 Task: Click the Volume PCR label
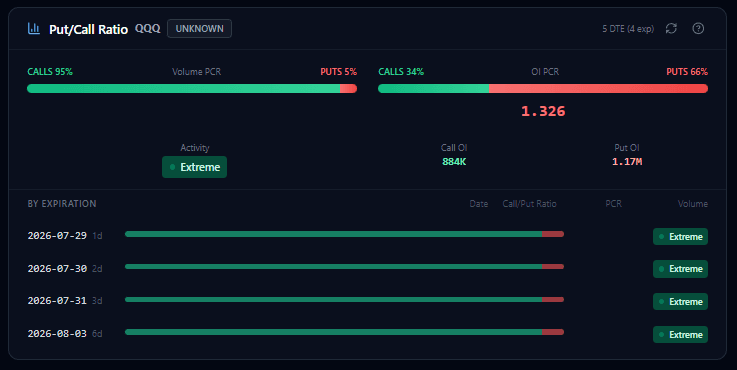pos(196,71)
